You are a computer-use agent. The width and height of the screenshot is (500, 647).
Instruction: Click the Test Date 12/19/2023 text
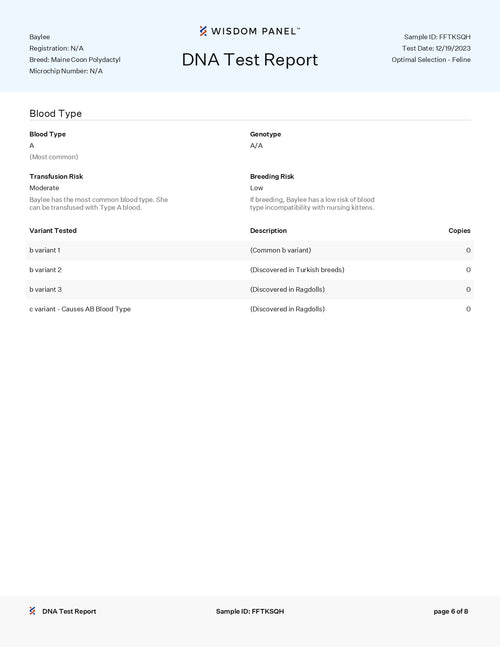coord(436,48)
